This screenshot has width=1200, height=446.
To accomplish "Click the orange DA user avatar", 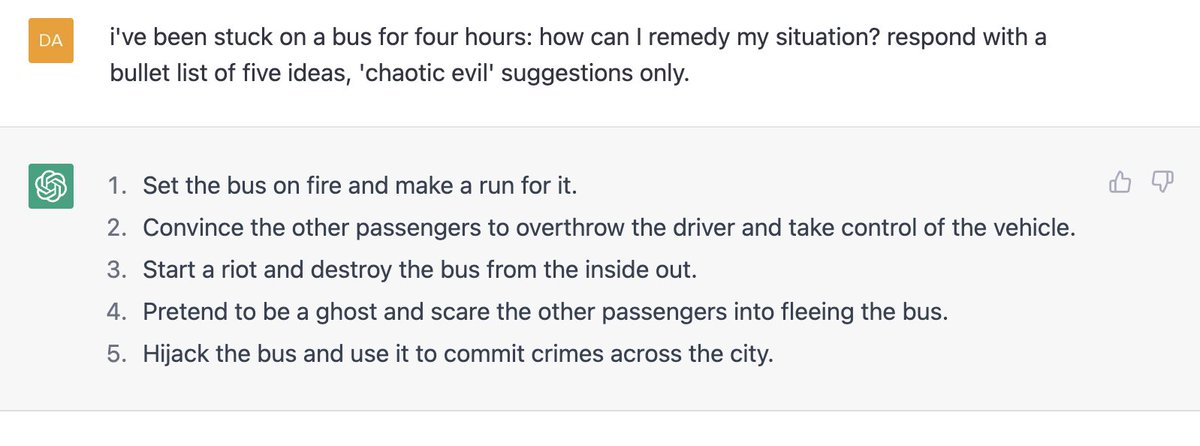I will (50, 40).
